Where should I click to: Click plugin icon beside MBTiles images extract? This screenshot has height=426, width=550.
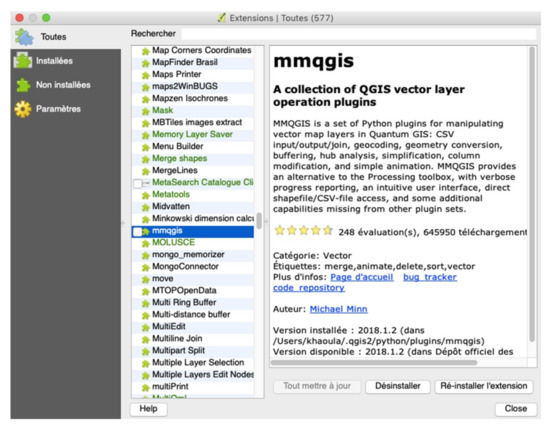(146, 124)
